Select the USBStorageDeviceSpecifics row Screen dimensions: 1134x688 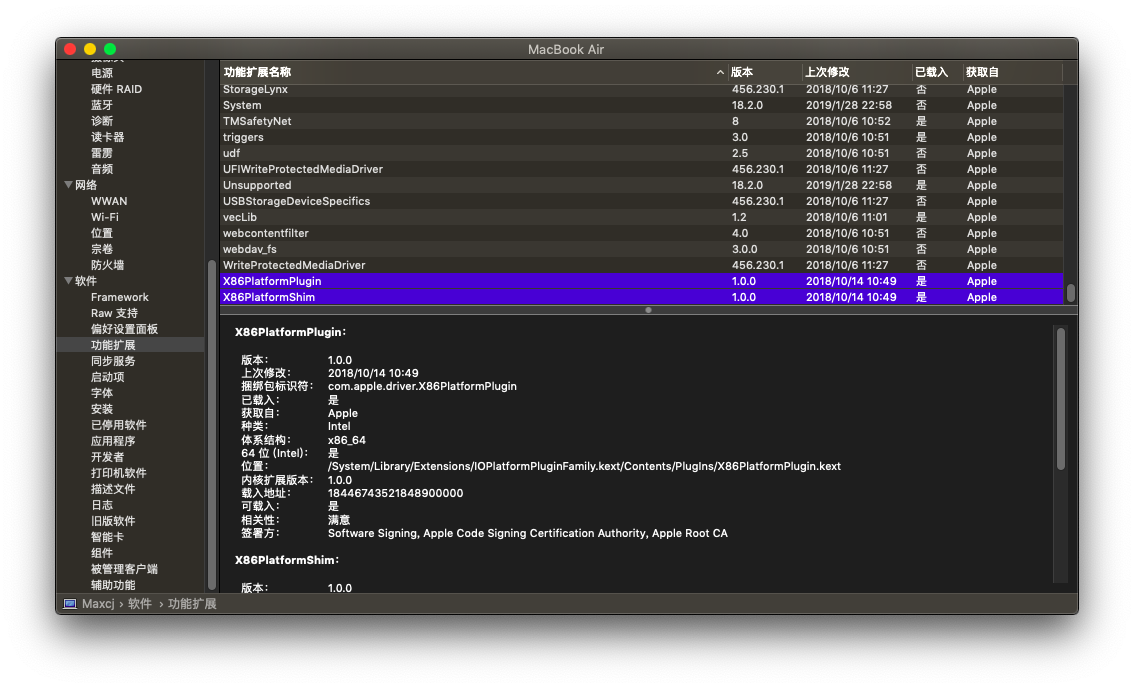(641, 201)
